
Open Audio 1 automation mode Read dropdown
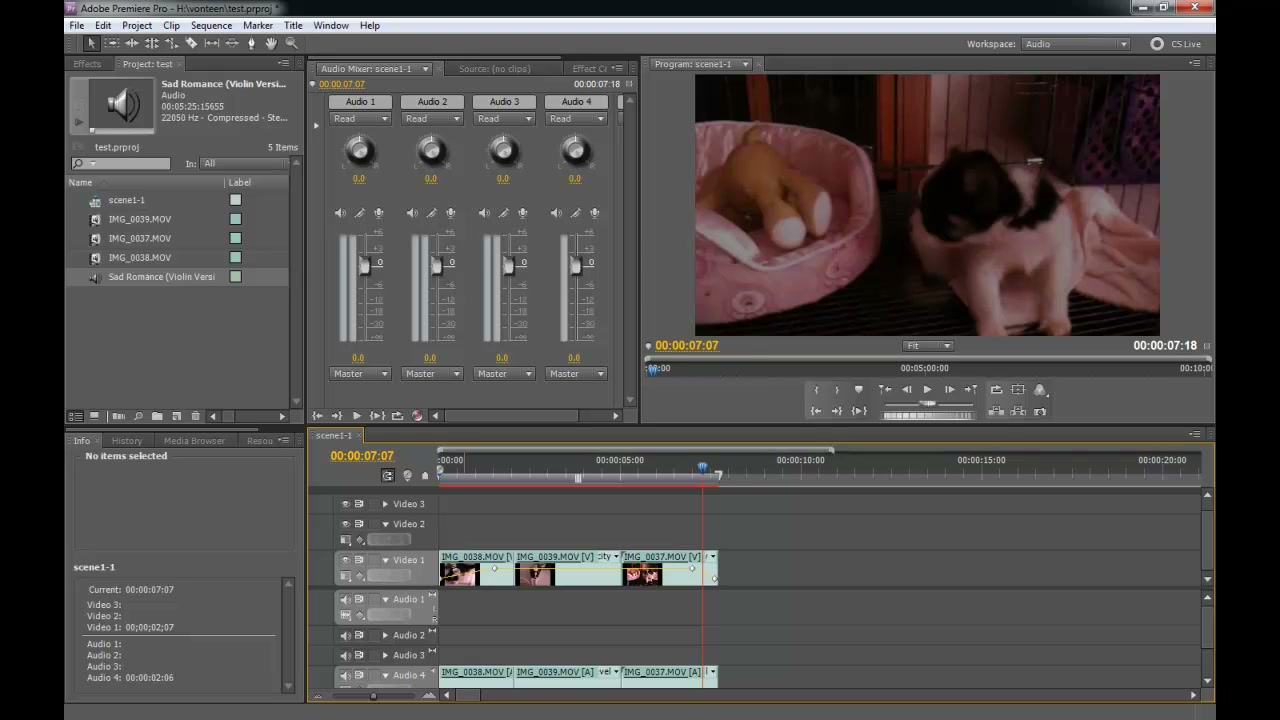point(360,119)
